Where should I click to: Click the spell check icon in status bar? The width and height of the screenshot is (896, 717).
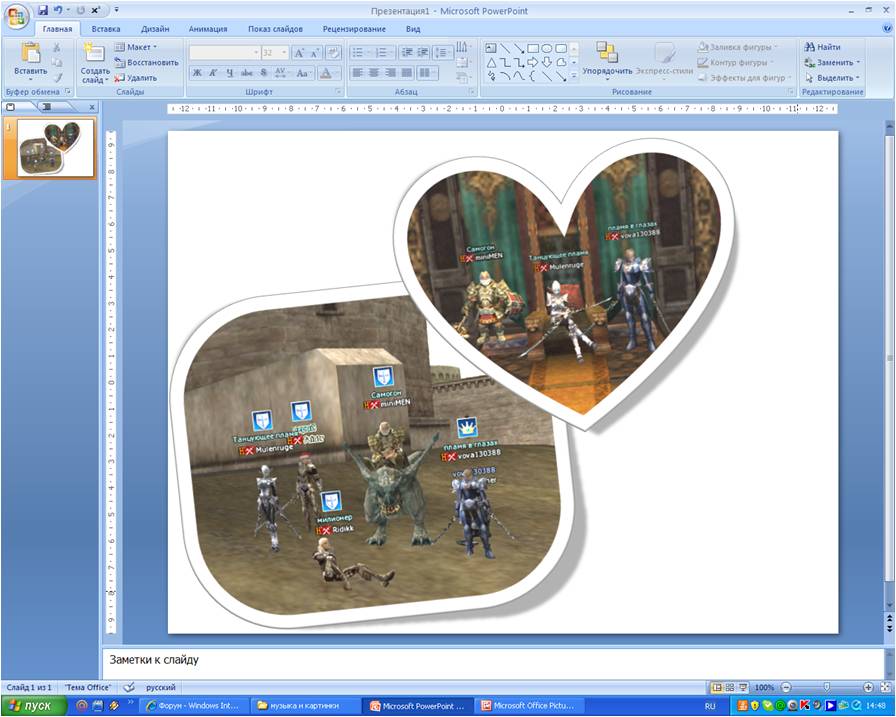[x=129, y=687]
